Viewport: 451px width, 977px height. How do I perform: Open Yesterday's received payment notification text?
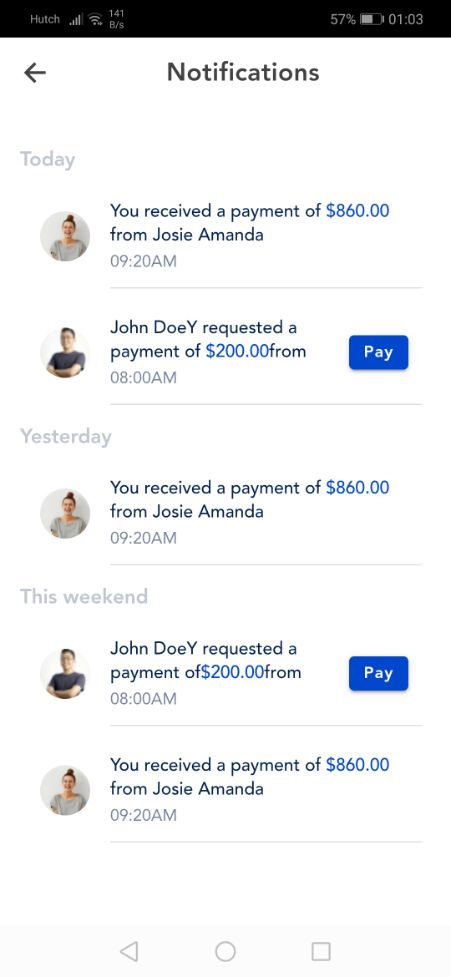pyautogui.click(x=250, y=500)
